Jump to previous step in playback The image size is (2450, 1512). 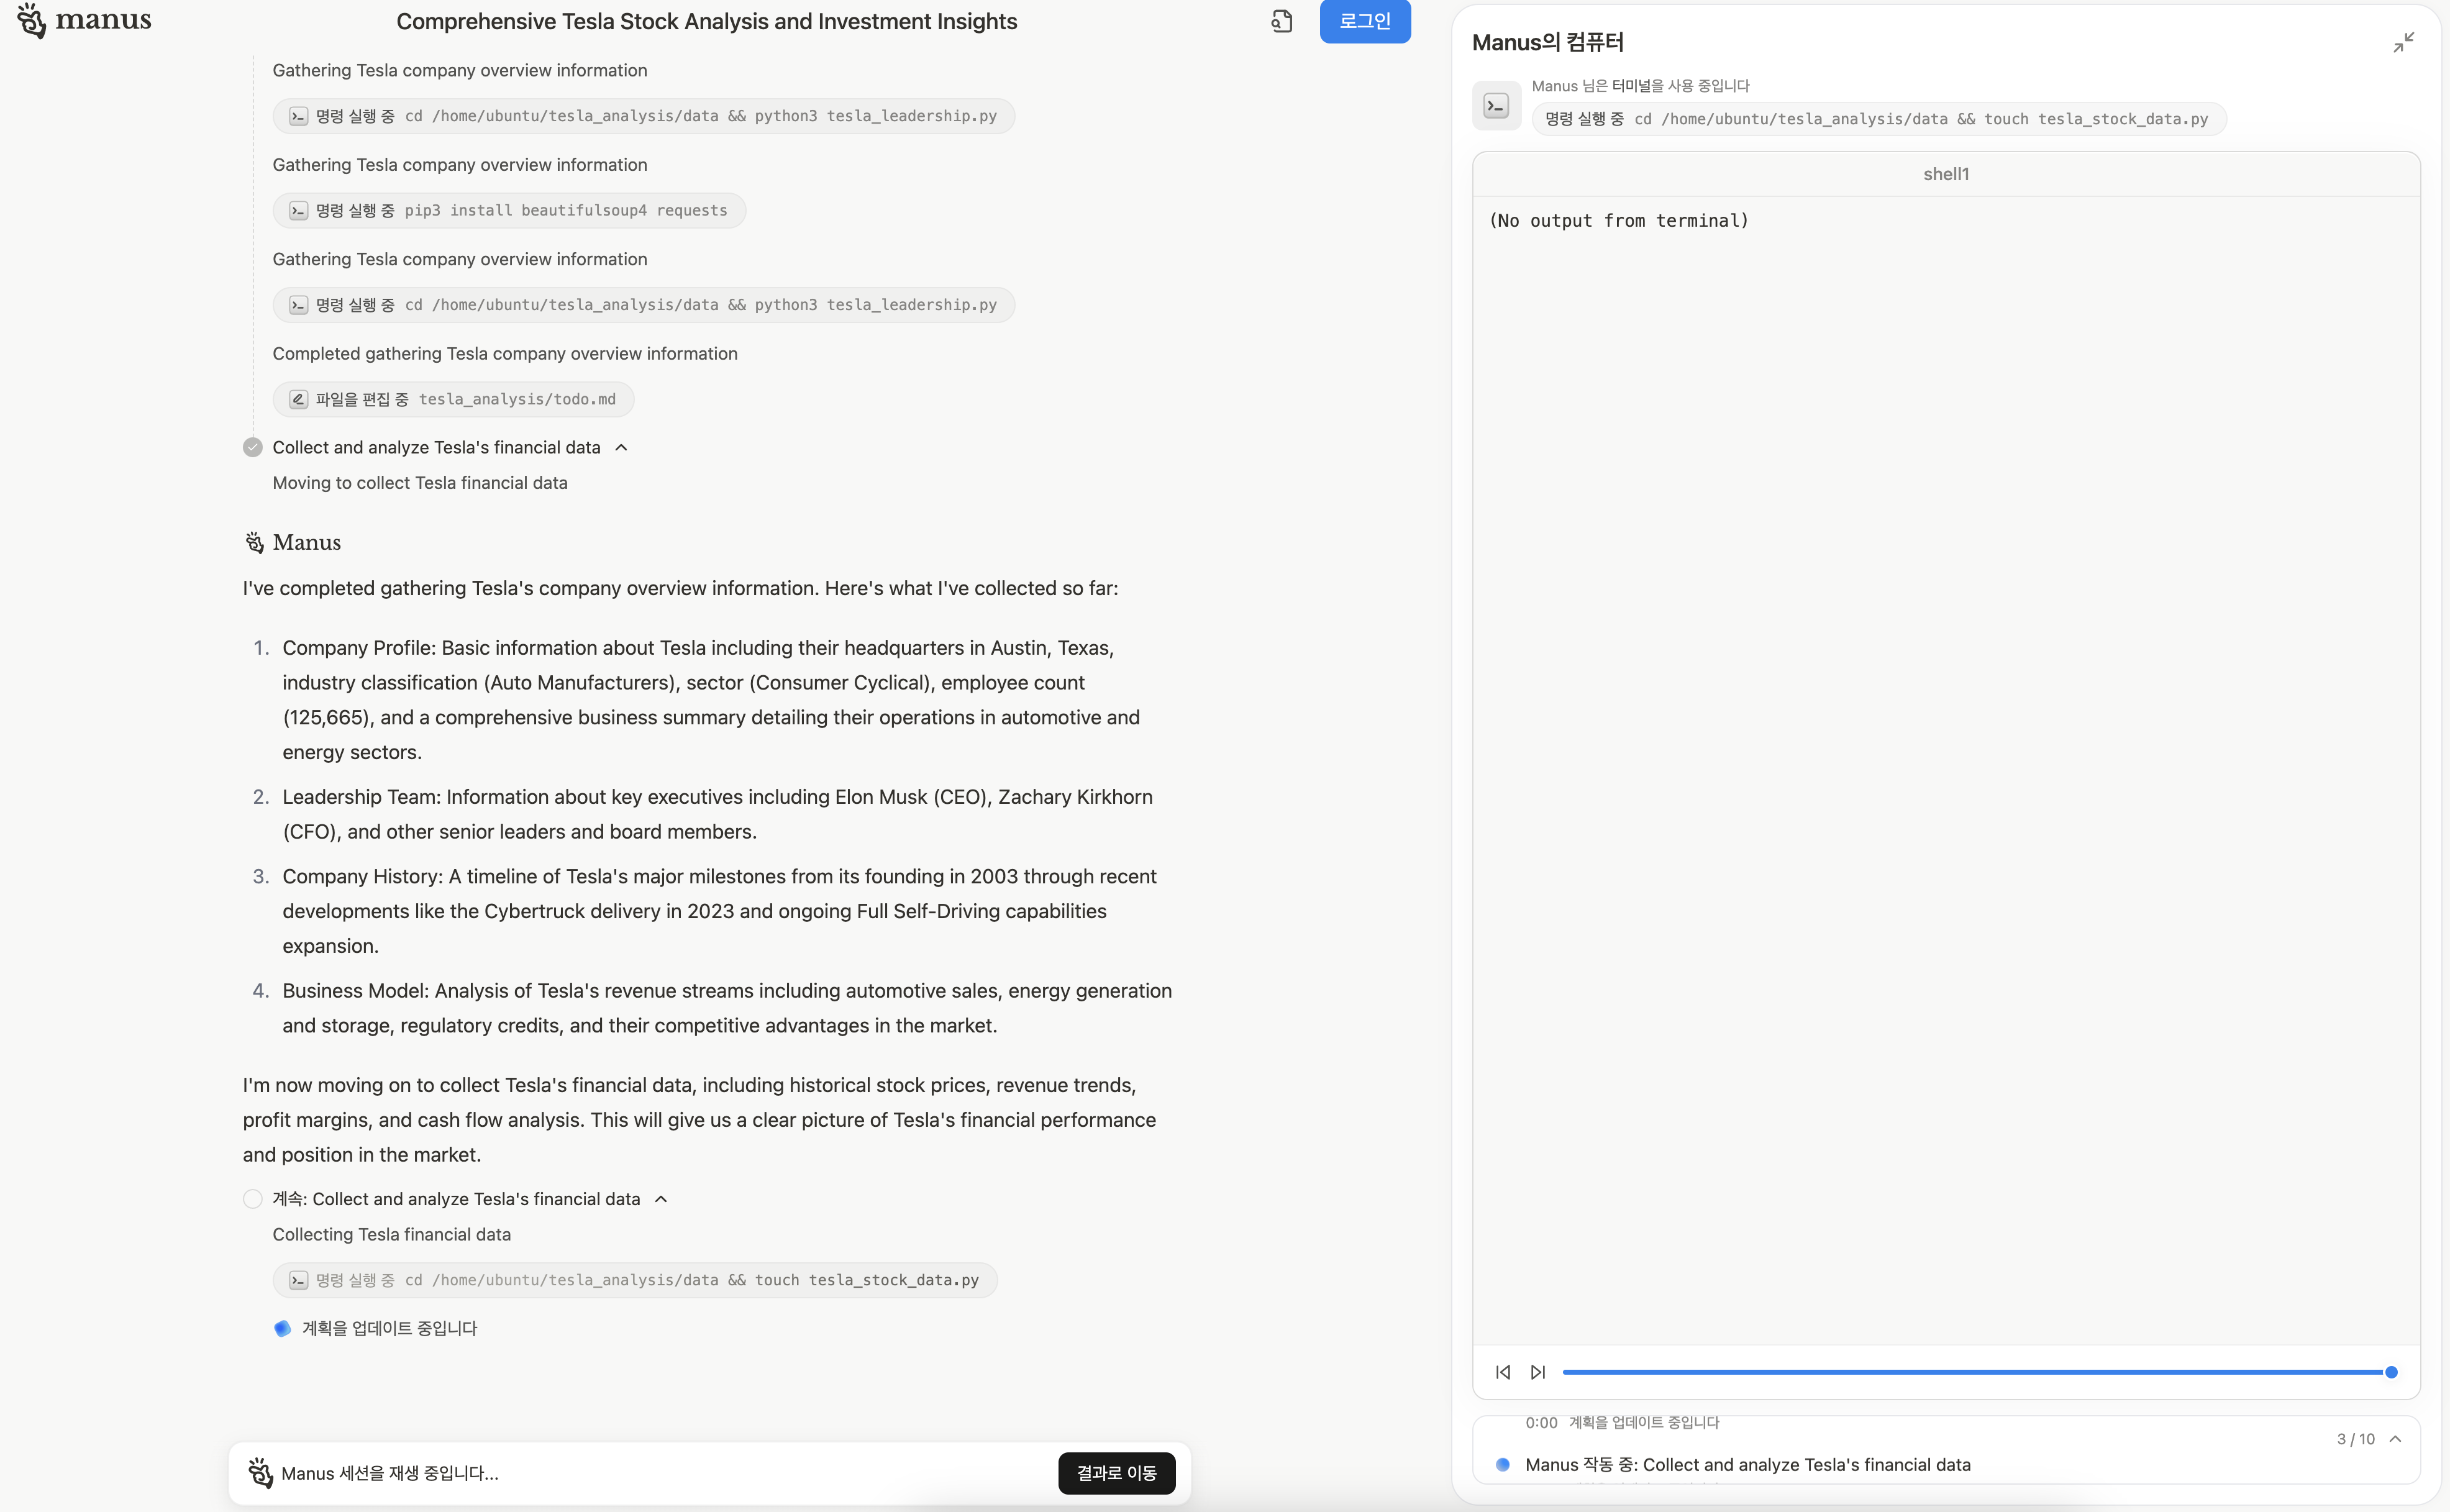1502,1372
